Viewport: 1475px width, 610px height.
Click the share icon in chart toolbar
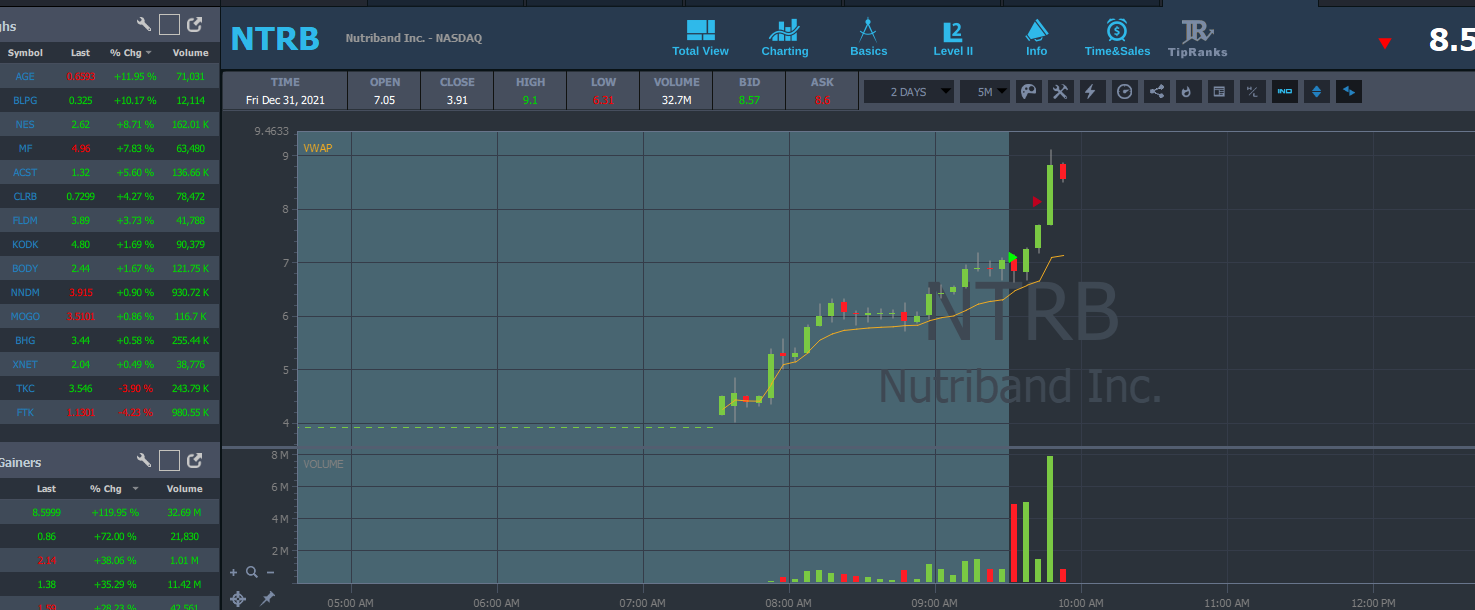[1156, 92]
